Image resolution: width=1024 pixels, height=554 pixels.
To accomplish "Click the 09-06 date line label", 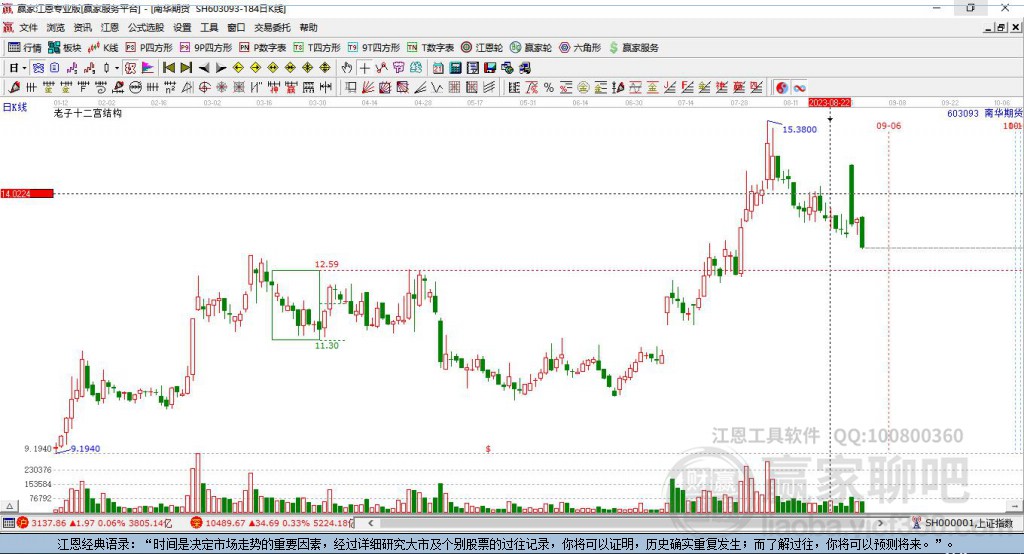I will [x=888, y=125].
